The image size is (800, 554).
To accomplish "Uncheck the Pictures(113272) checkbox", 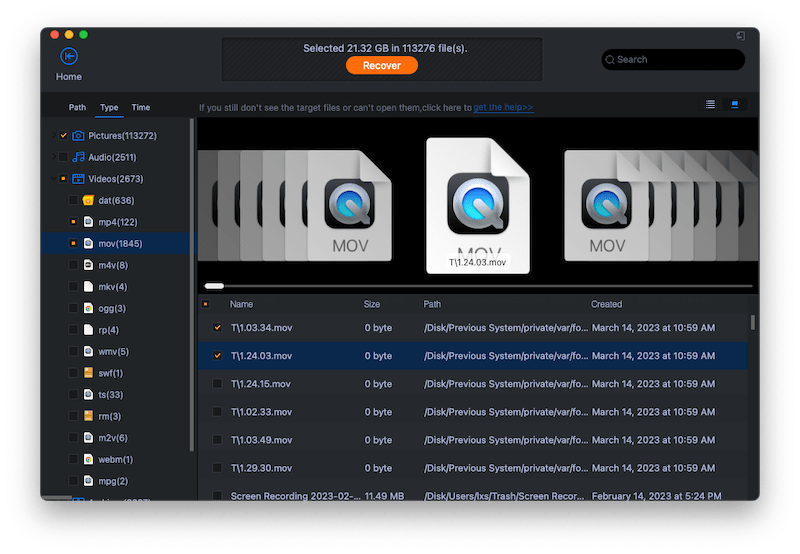I will pos(63,136).
